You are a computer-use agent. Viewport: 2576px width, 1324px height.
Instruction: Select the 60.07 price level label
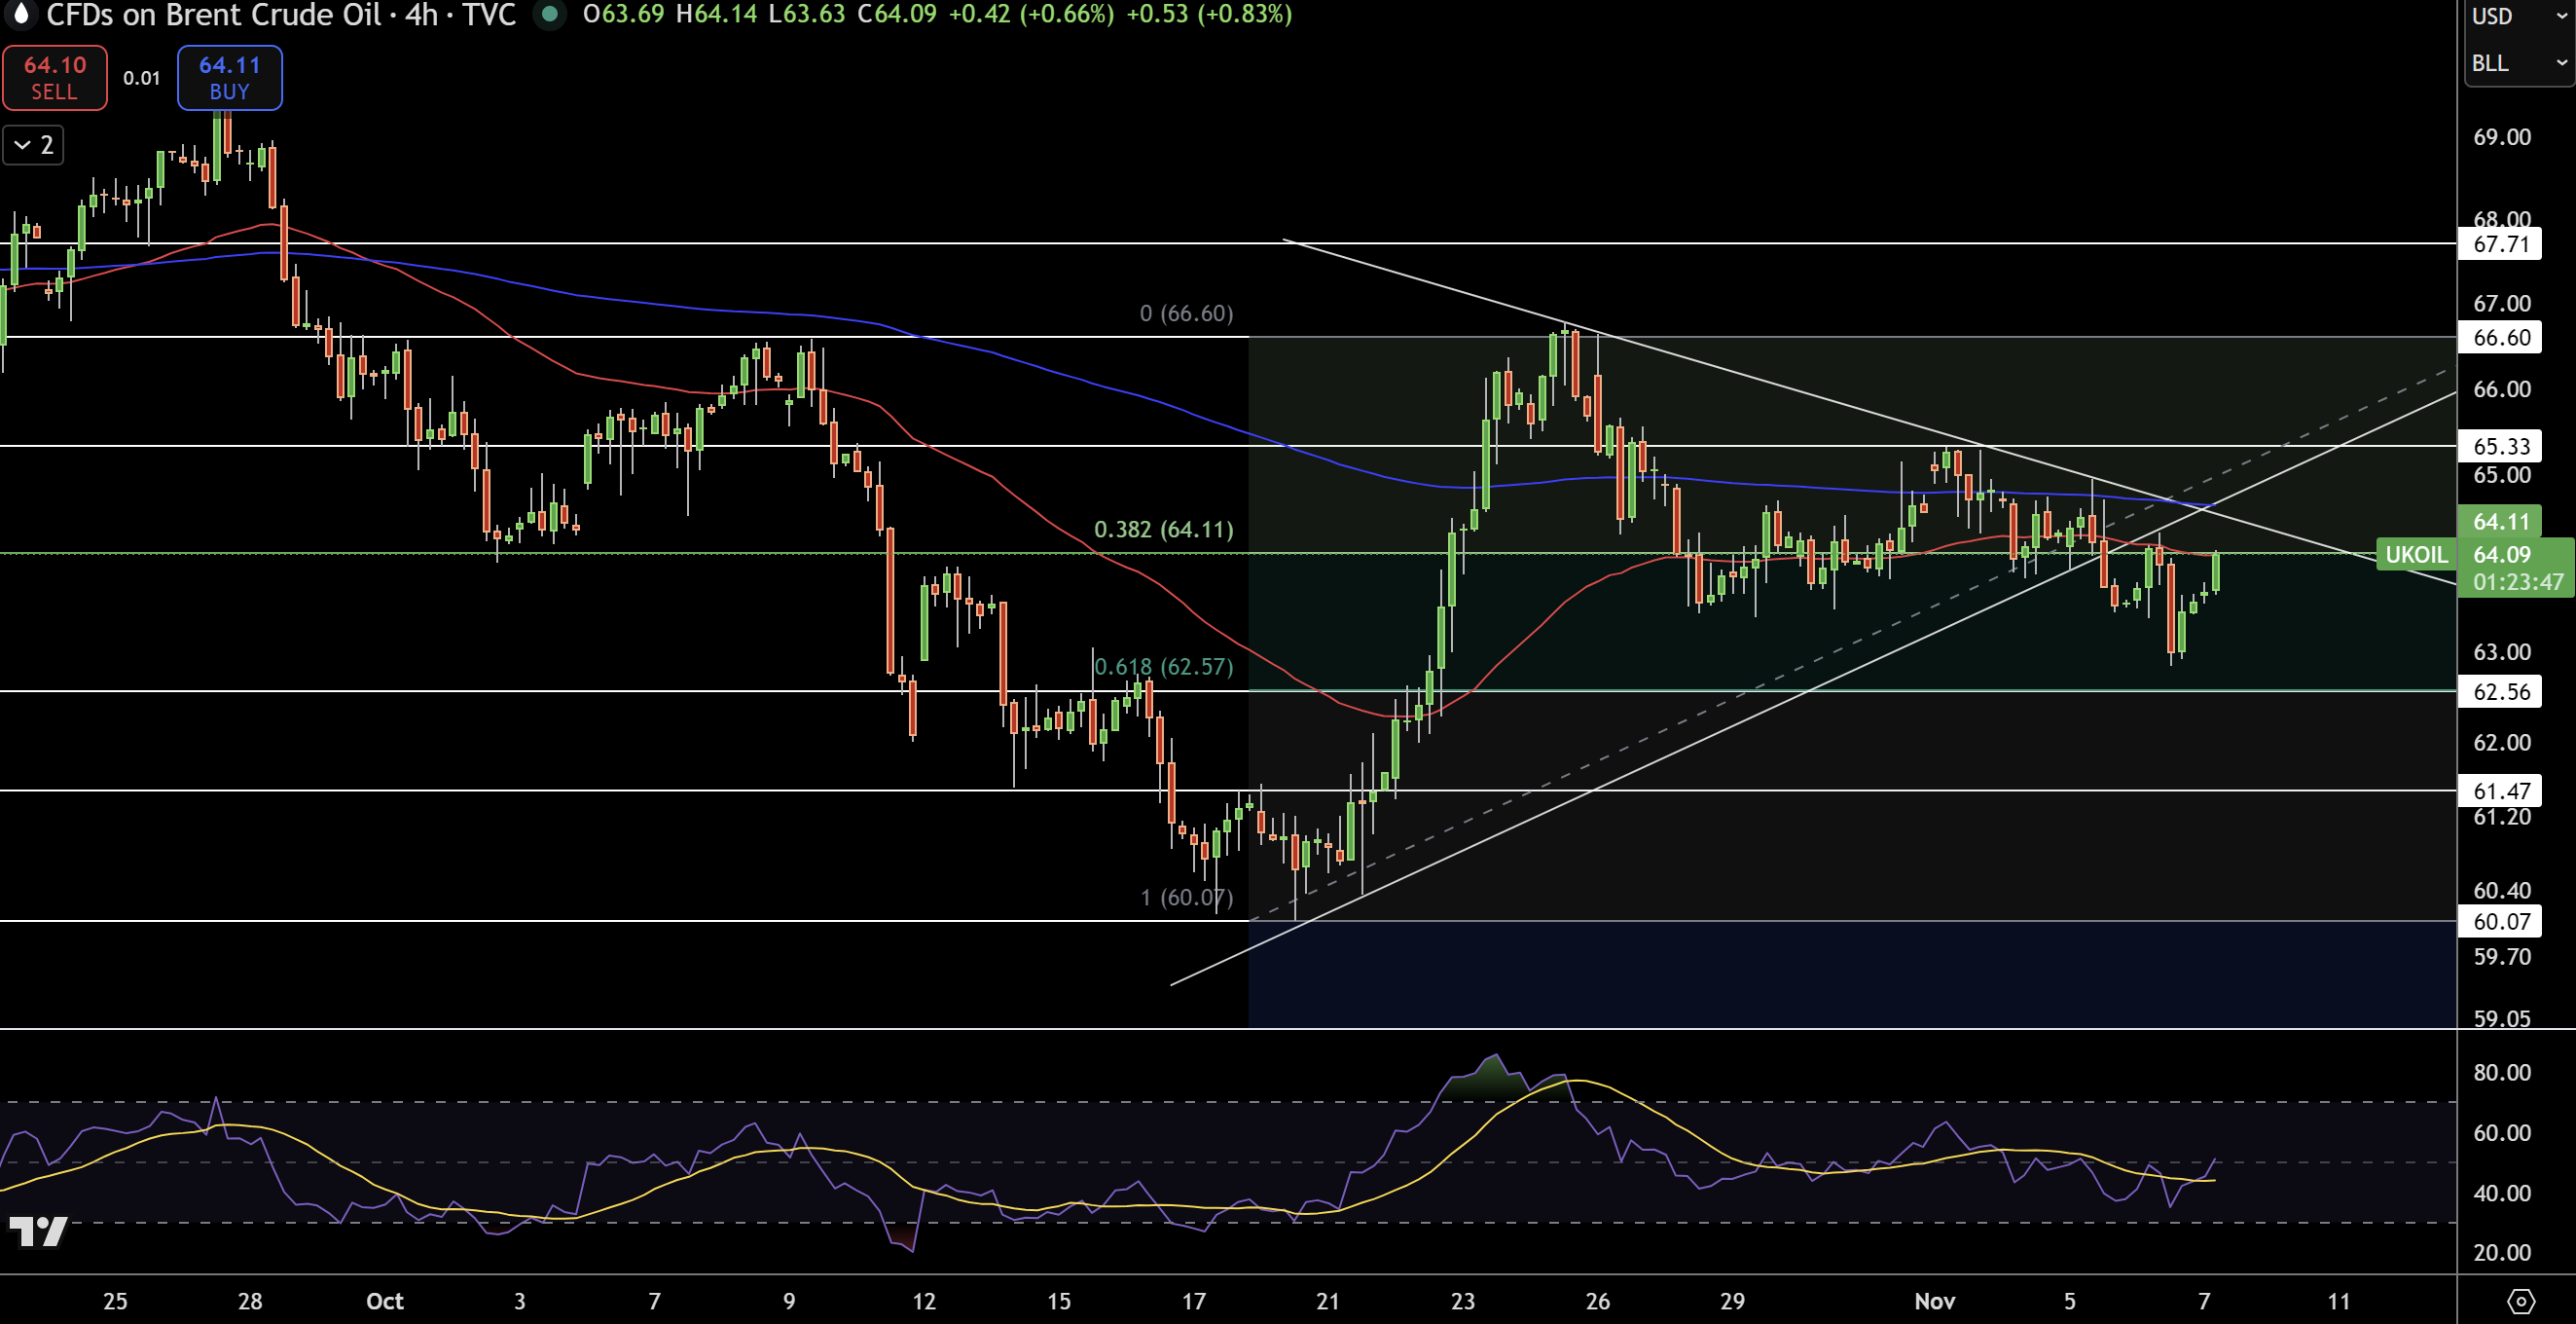(x=2500, y=921)
